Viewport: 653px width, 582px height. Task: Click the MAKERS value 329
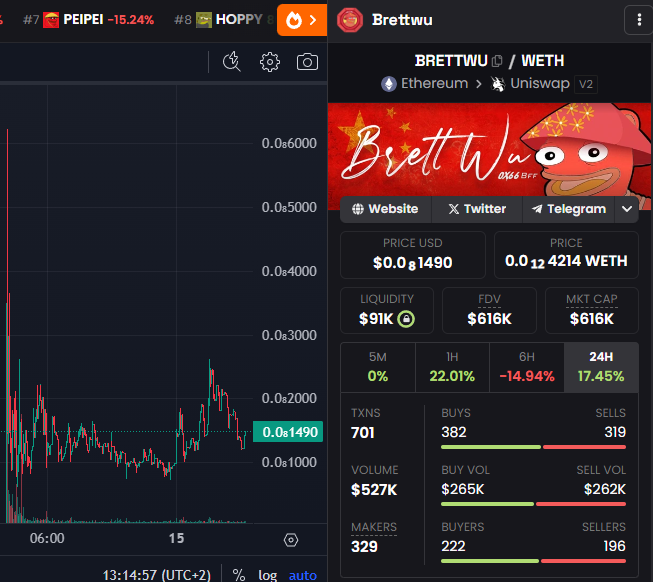364,547
